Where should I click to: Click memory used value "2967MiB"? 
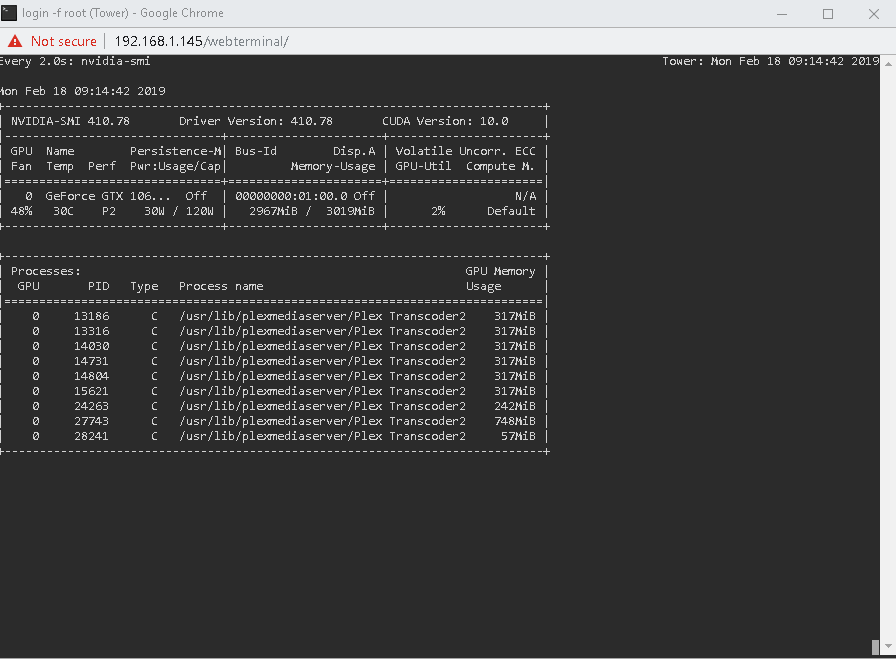[x=273, y=211]
